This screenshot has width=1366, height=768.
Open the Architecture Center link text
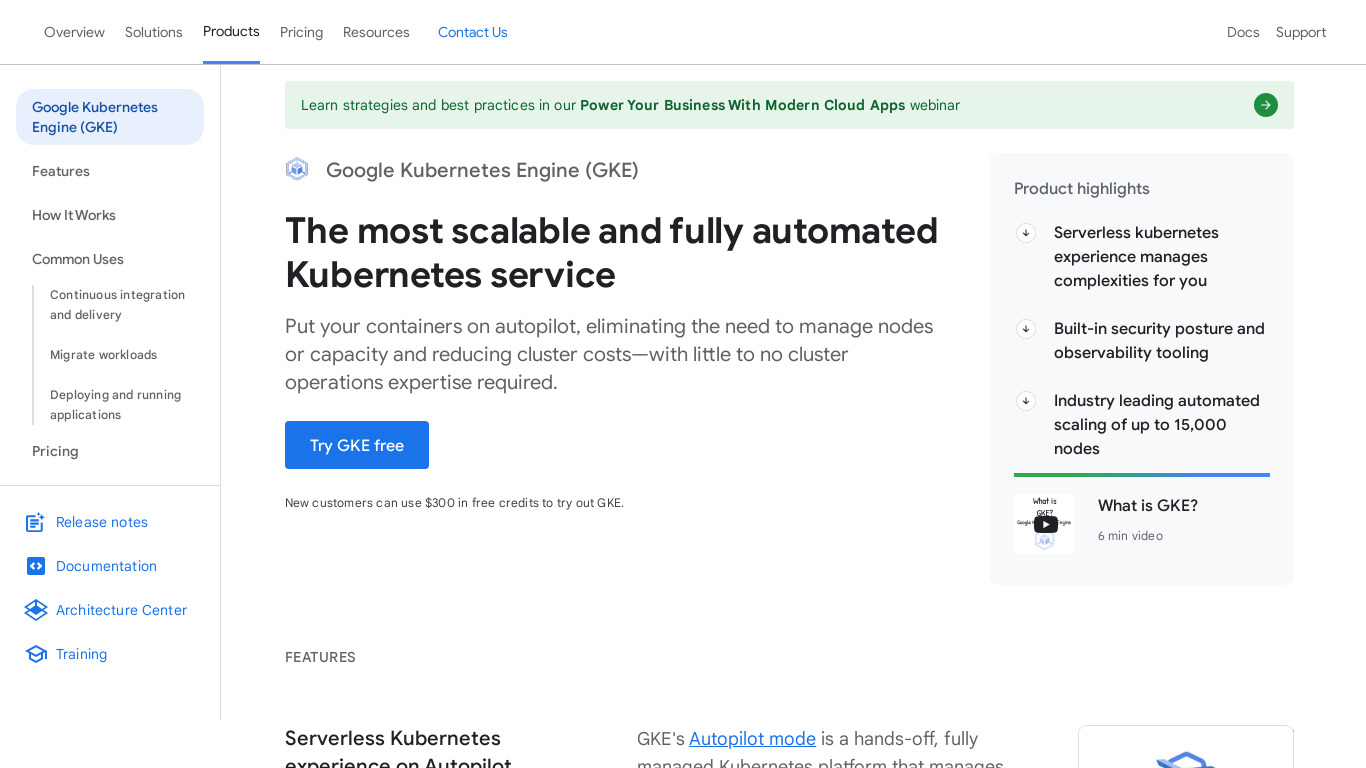(x=121, y=610)
